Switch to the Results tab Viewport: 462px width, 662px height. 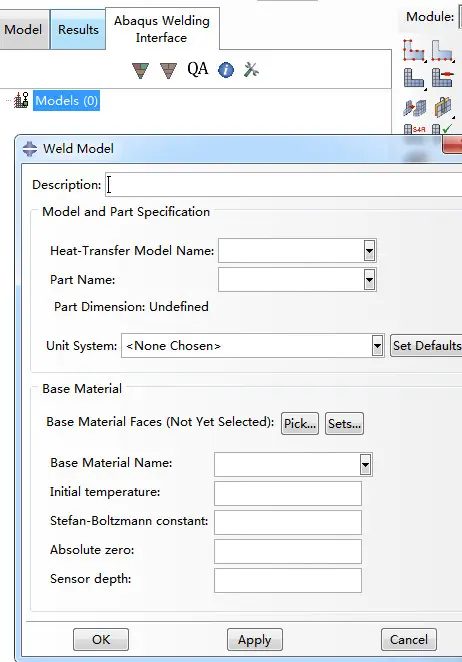(x=78, y=30)
